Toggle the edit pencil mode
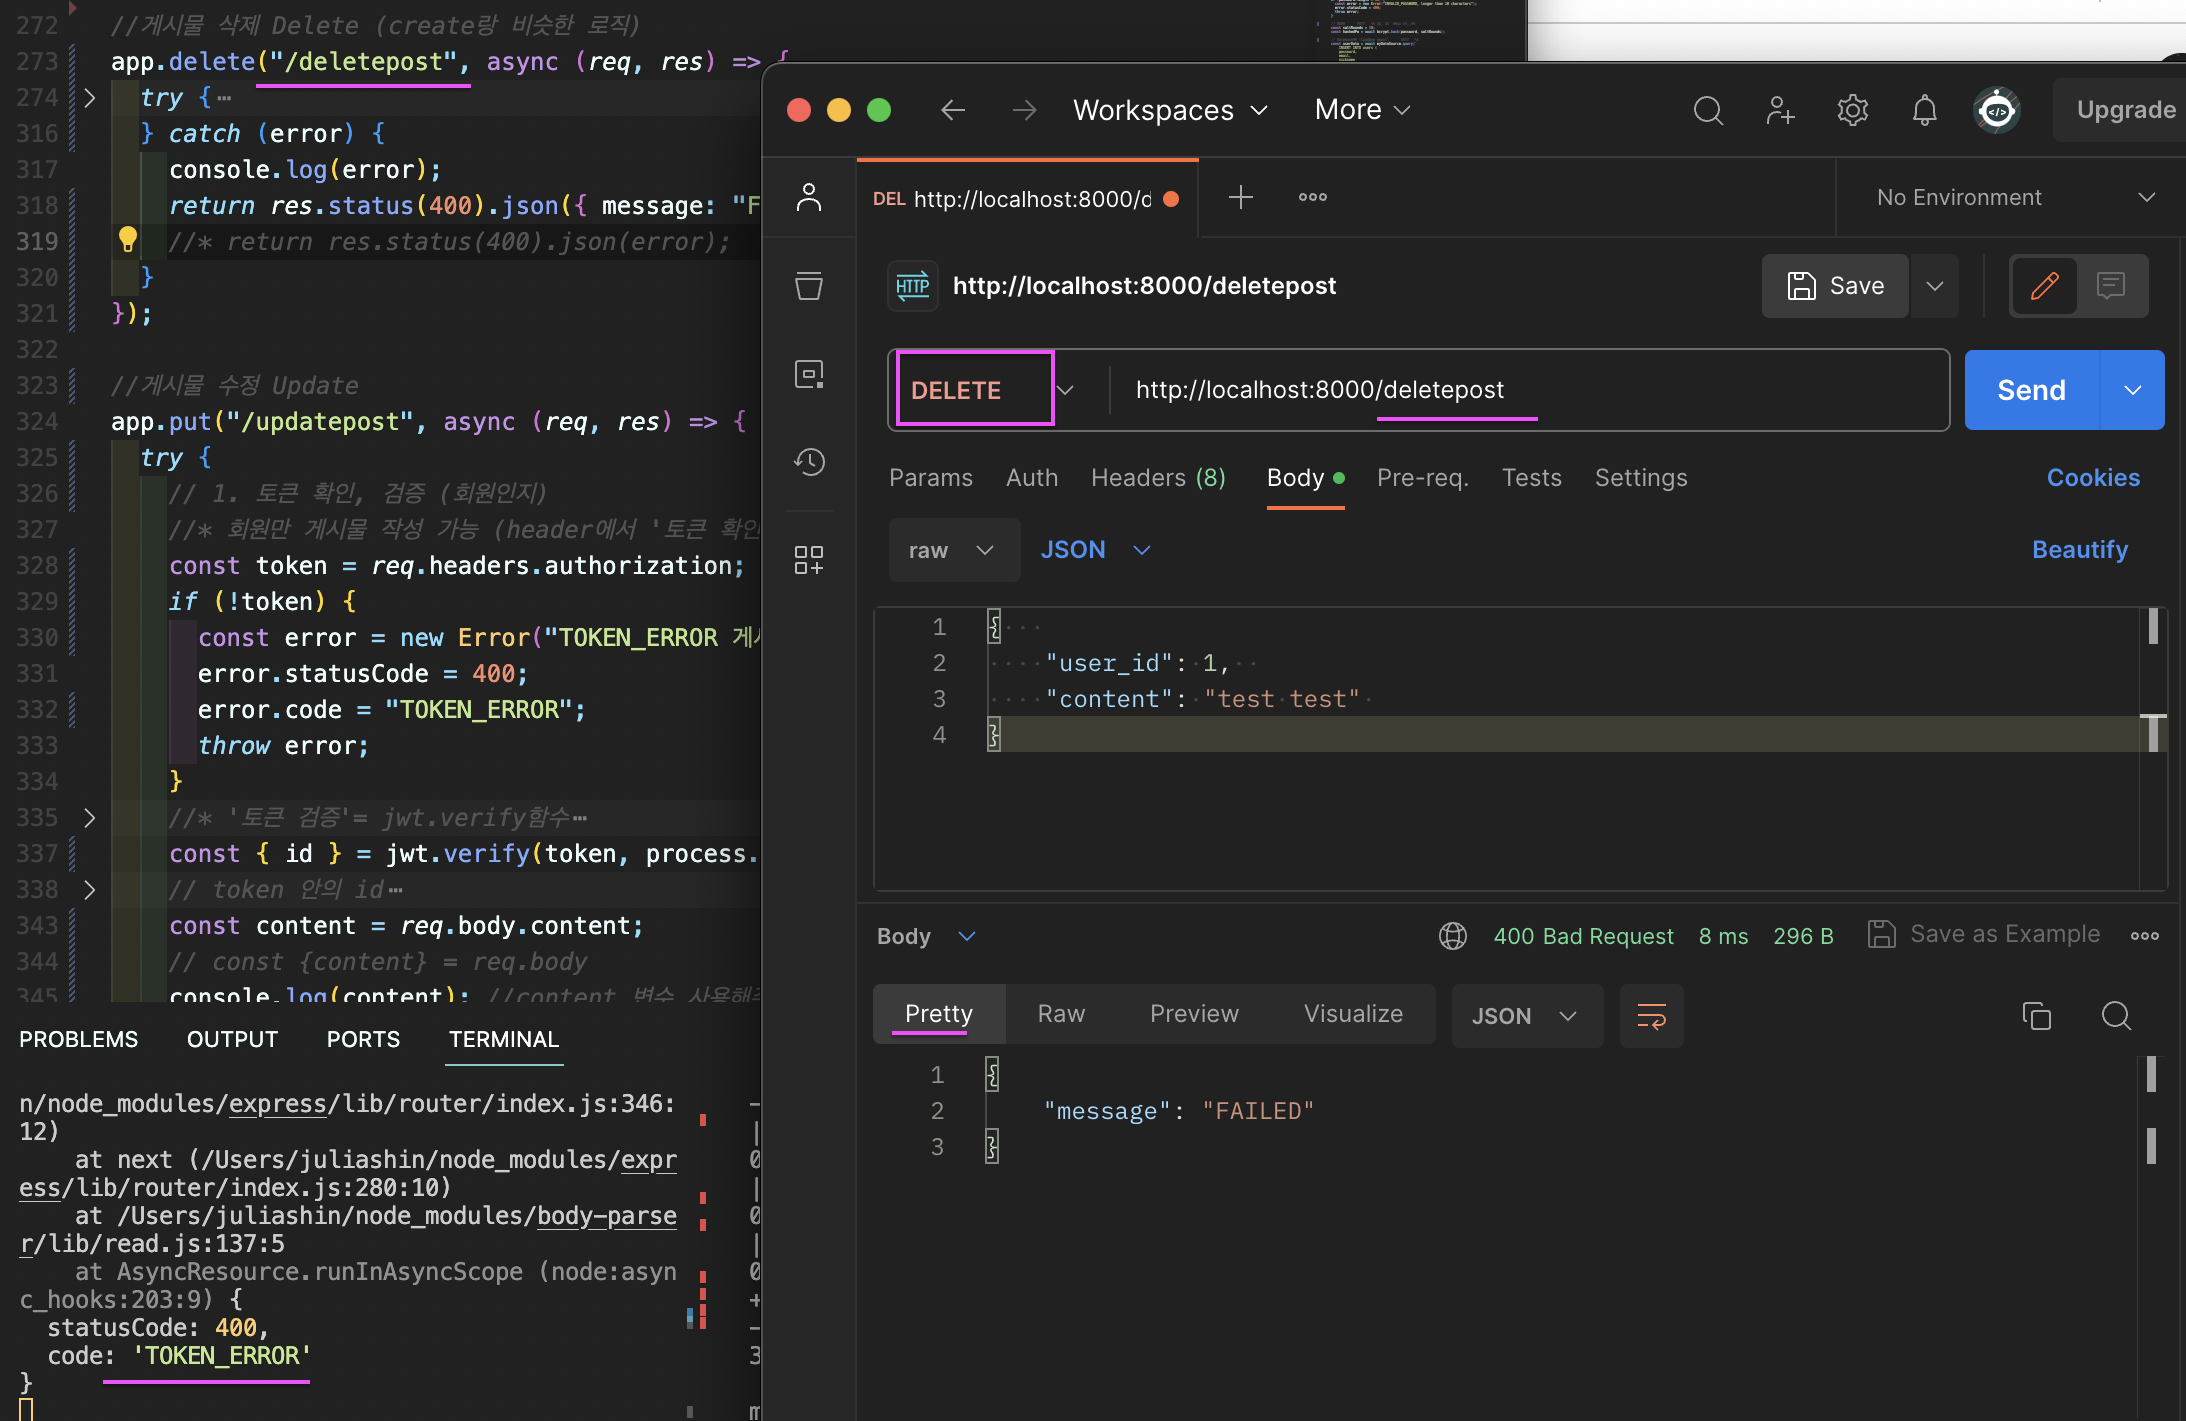The height and width of the screenshot is (1421, 2186). (x=2045, y=286)
